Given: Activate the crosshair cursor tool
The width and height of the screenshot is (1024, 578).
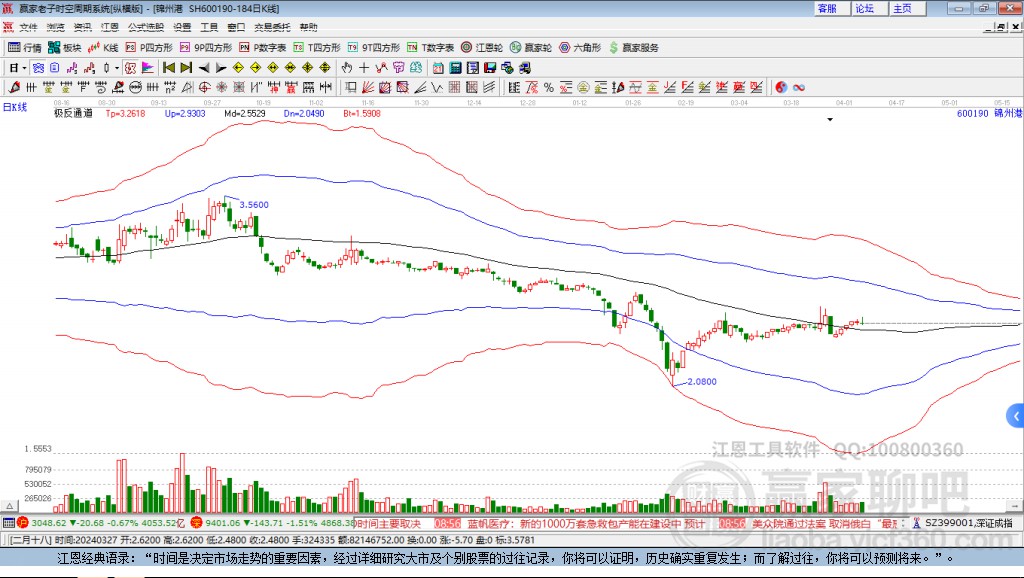Looking at the screenshot, I should coord(364,68).
